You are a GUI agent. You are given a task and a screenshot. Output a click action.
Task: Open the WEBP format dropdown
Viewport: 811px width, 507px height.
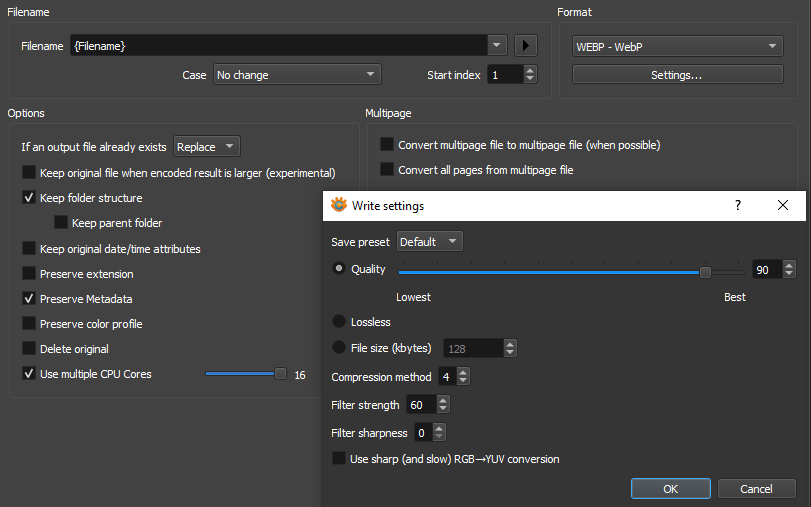click(x=677, y=46)
